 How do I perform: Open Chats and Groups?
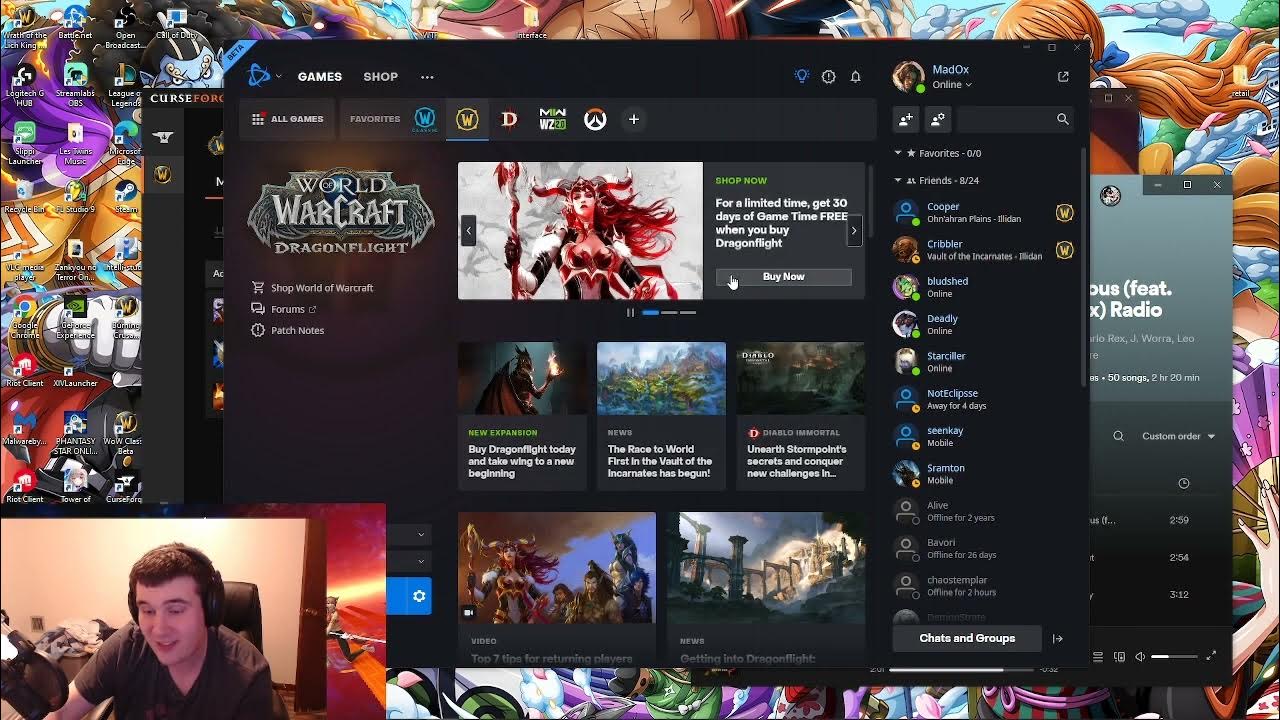click(967, 638)
